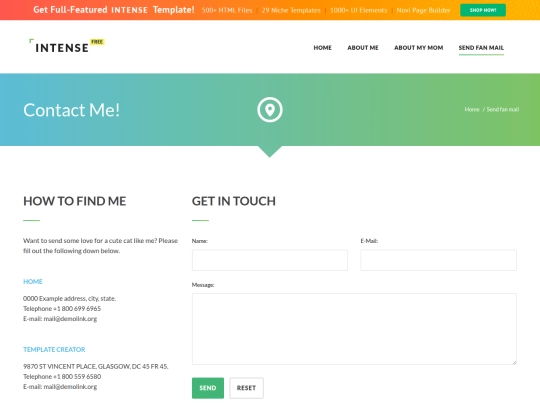Click the 'HOW TO FIND ME' heading
This screenshot has height=405, width=540.
(75, 201)
